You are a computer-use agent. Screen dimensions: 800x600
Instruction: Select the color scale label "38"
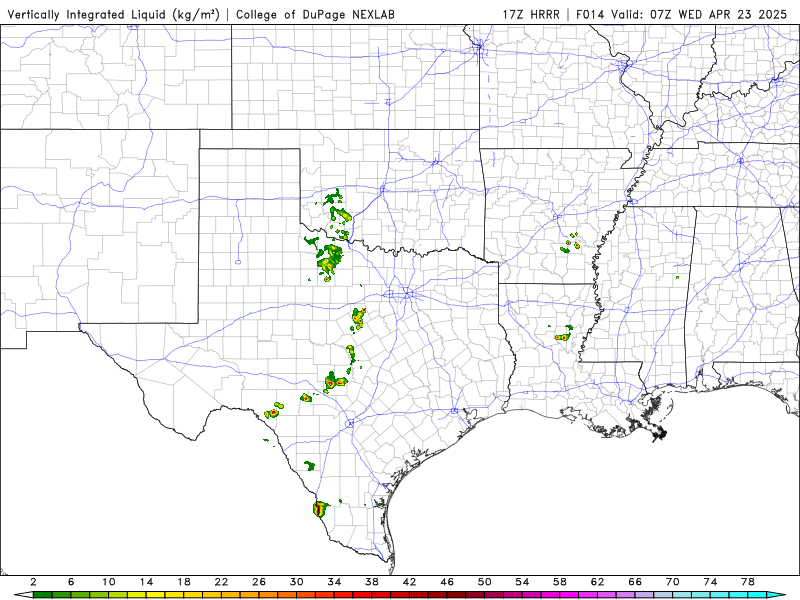click(x=372, y=582)
